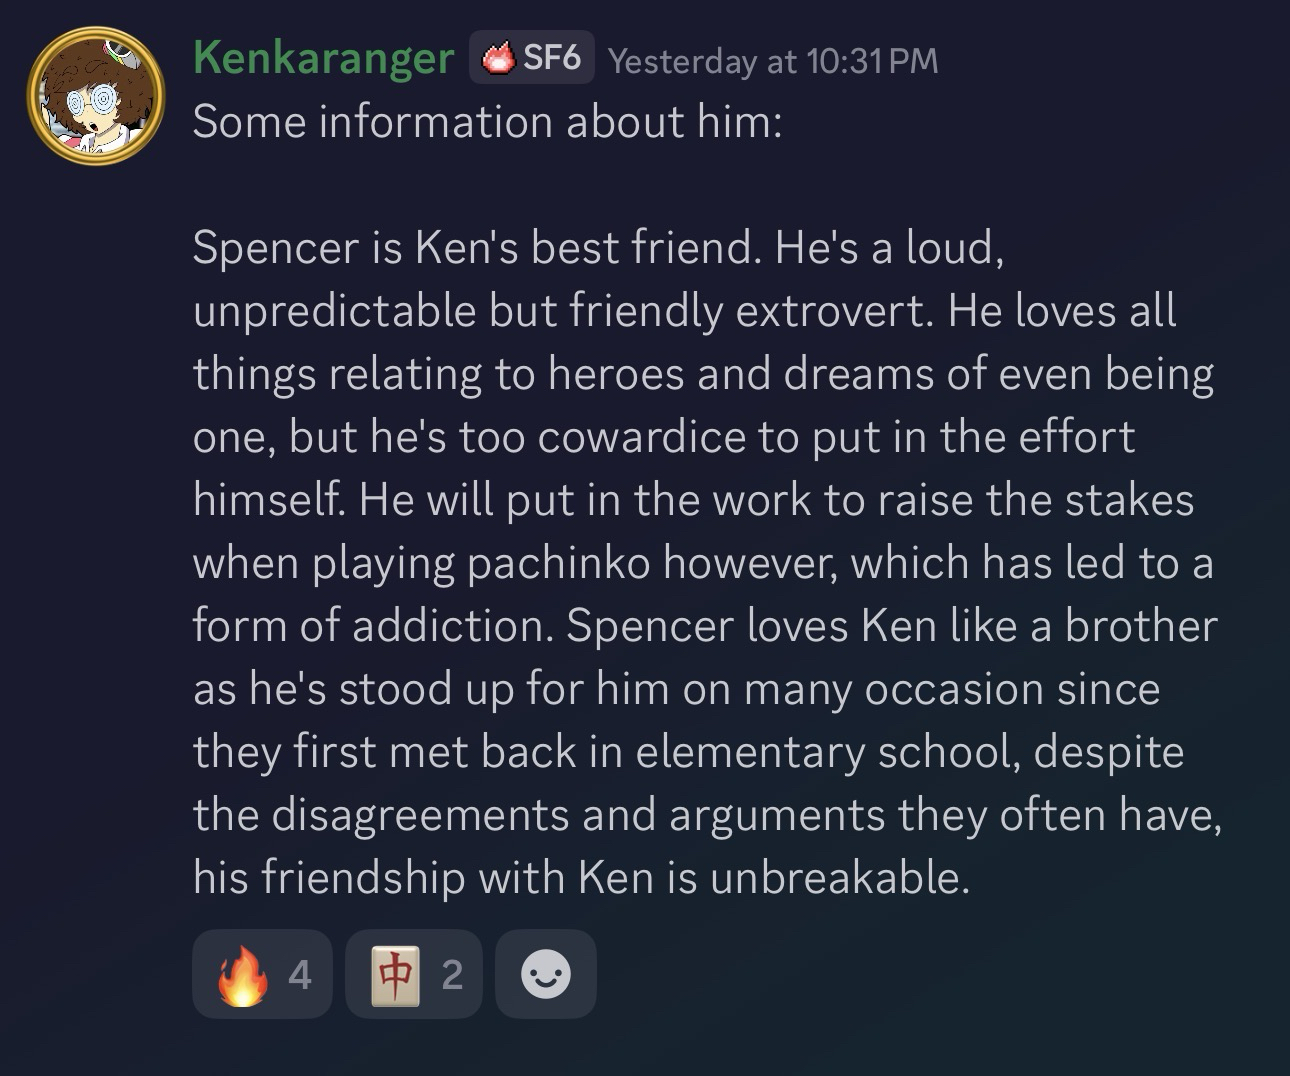This screenshot has height=1076, width=1290.
Task: Click the mahjong reaction count 2
Action: [452, 975]
